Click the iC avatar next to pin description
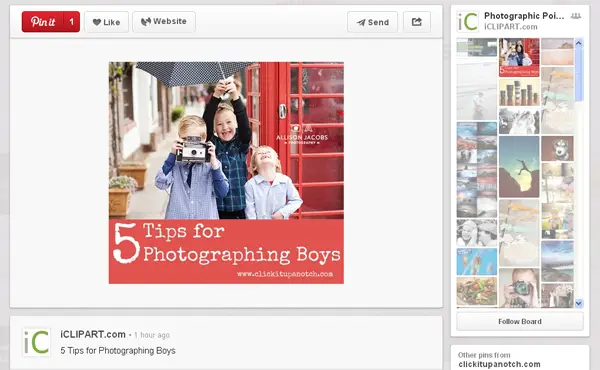Viewport: 600px width, 370px height. point(36,342)
